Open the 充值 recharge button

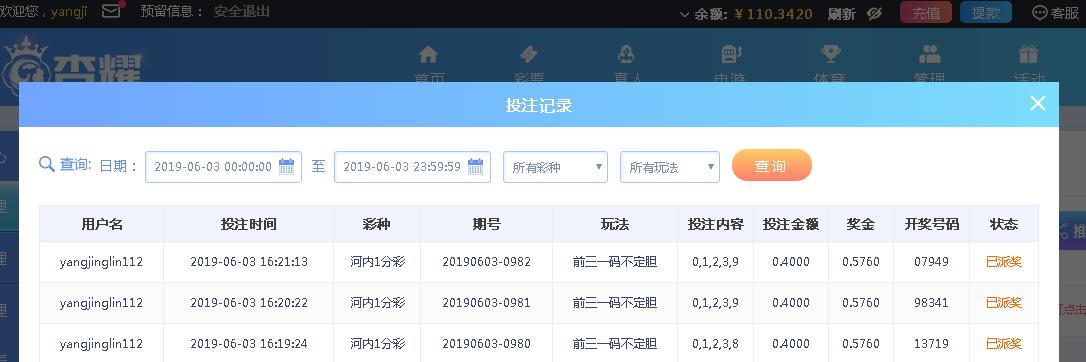[926, 12]
